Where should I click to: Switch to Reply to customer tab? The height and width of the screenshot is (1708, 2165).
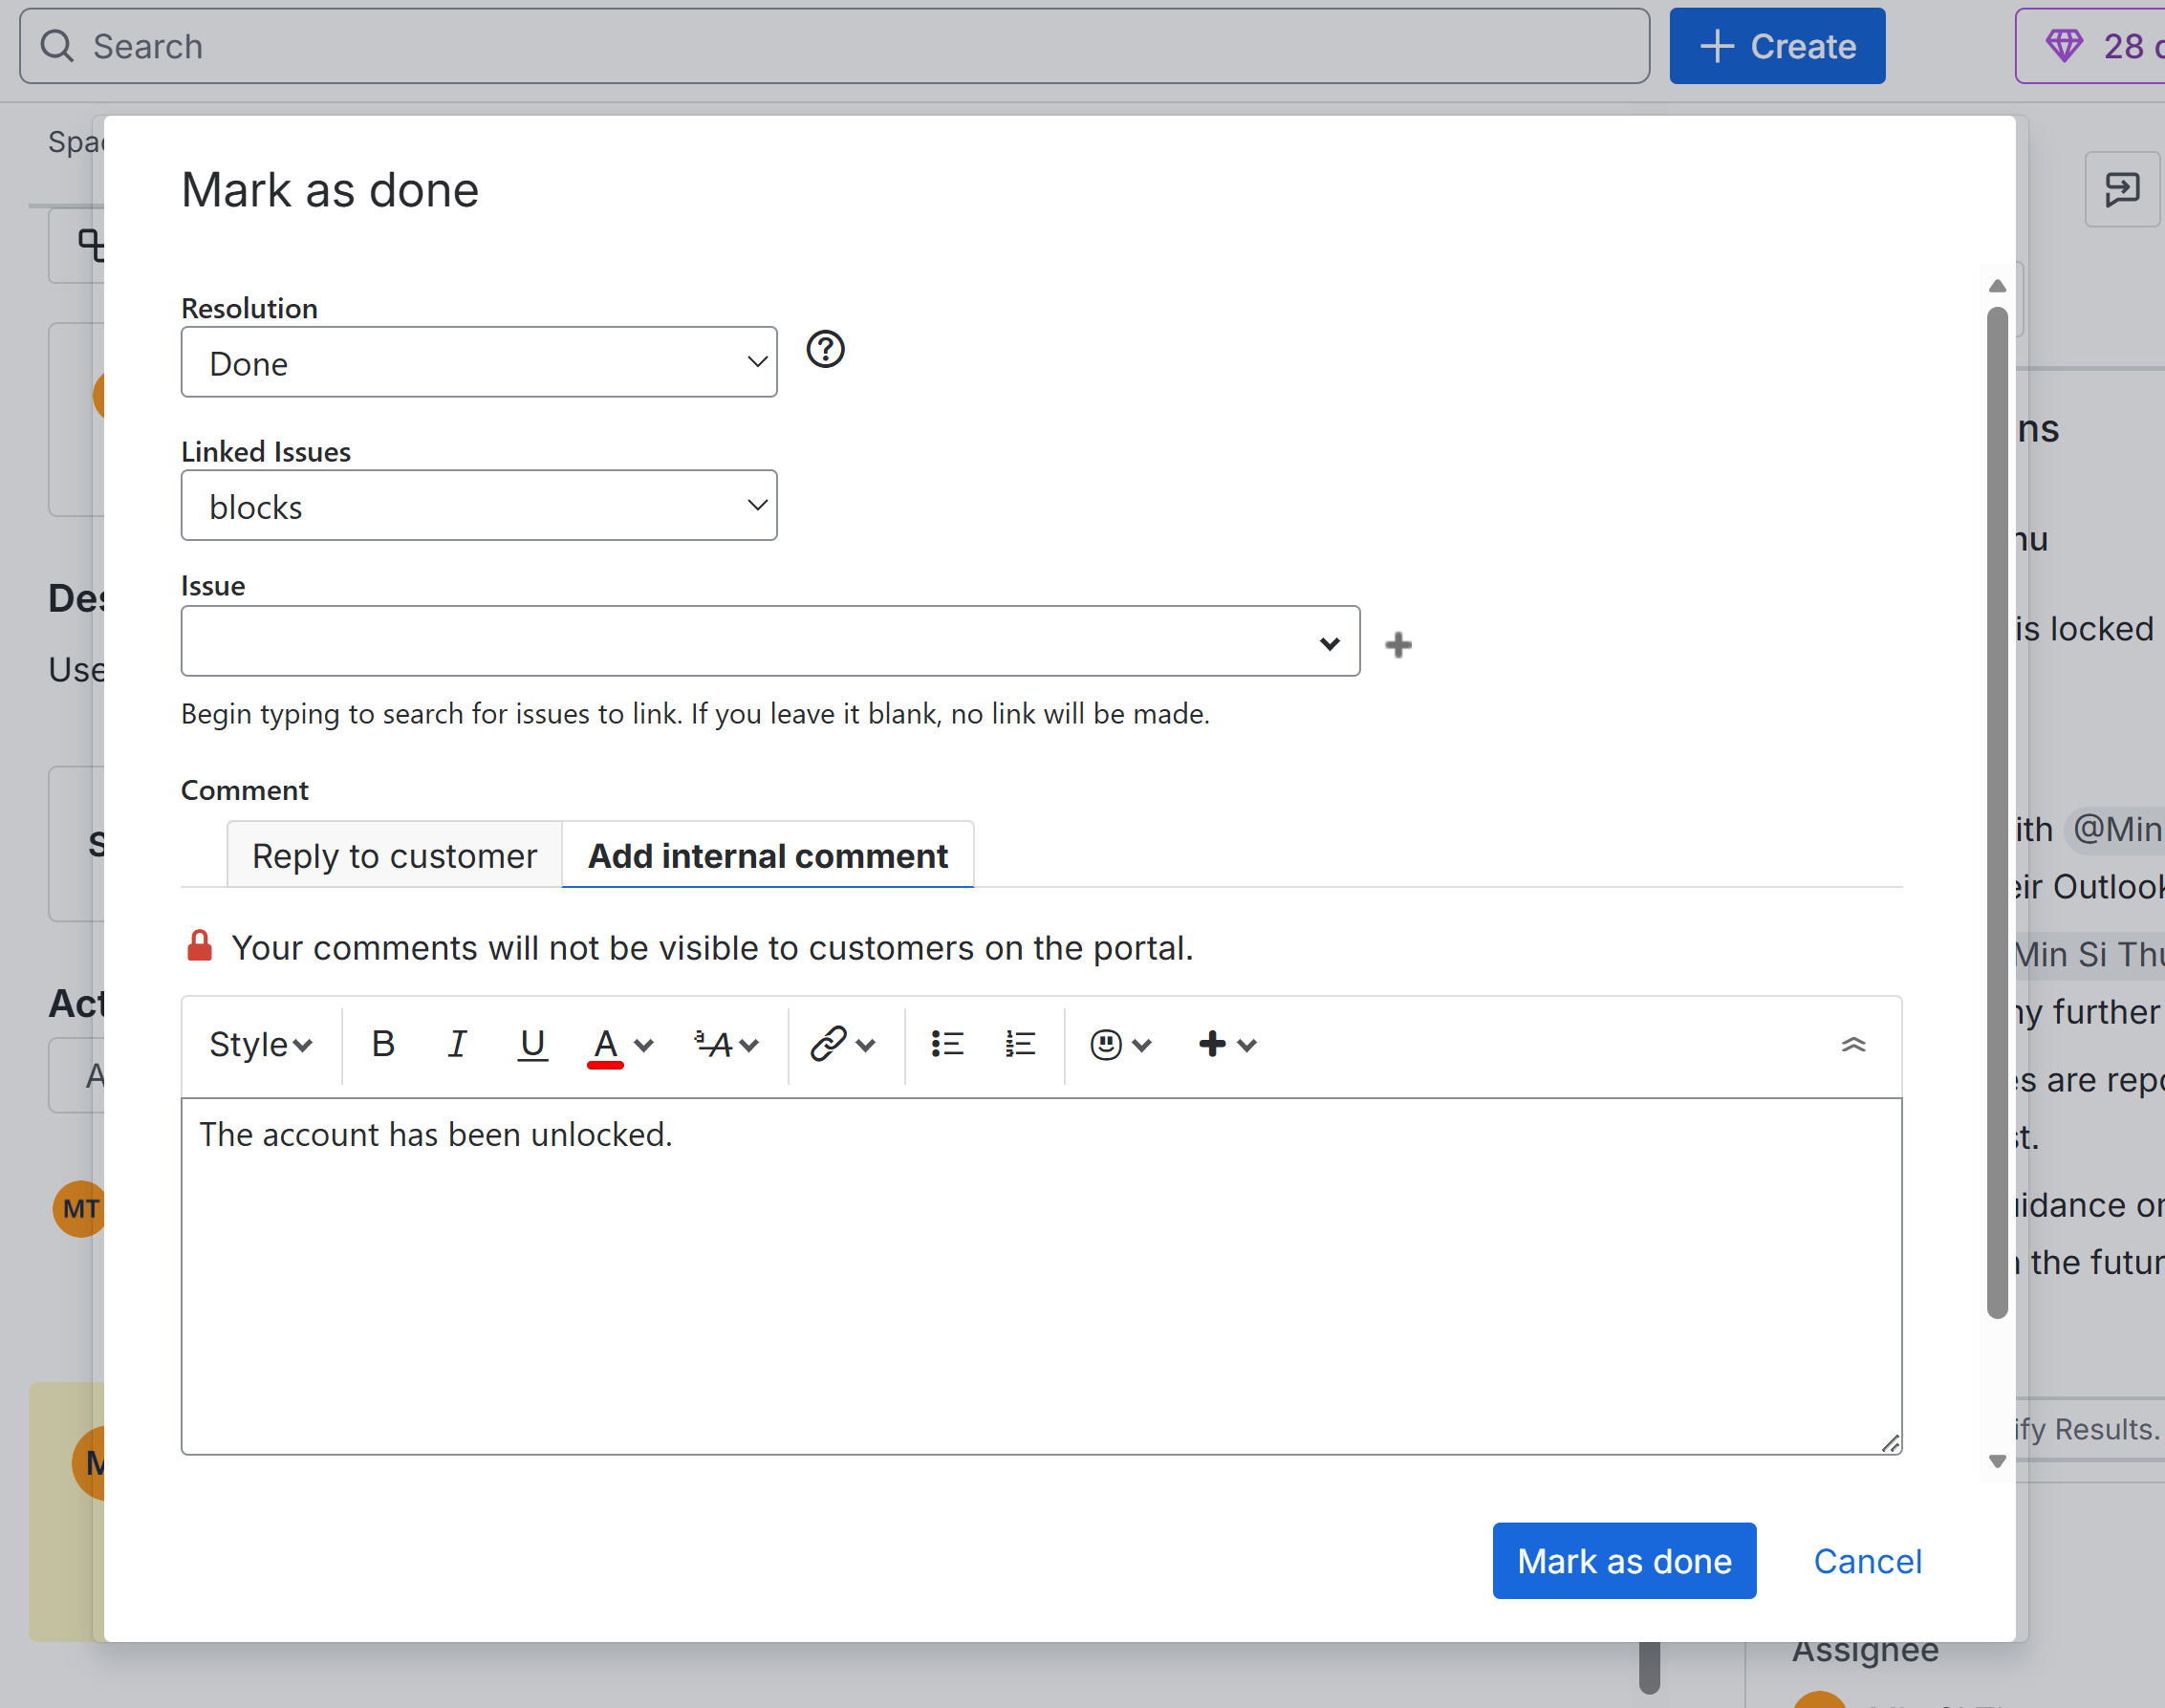tap(394, 856)
